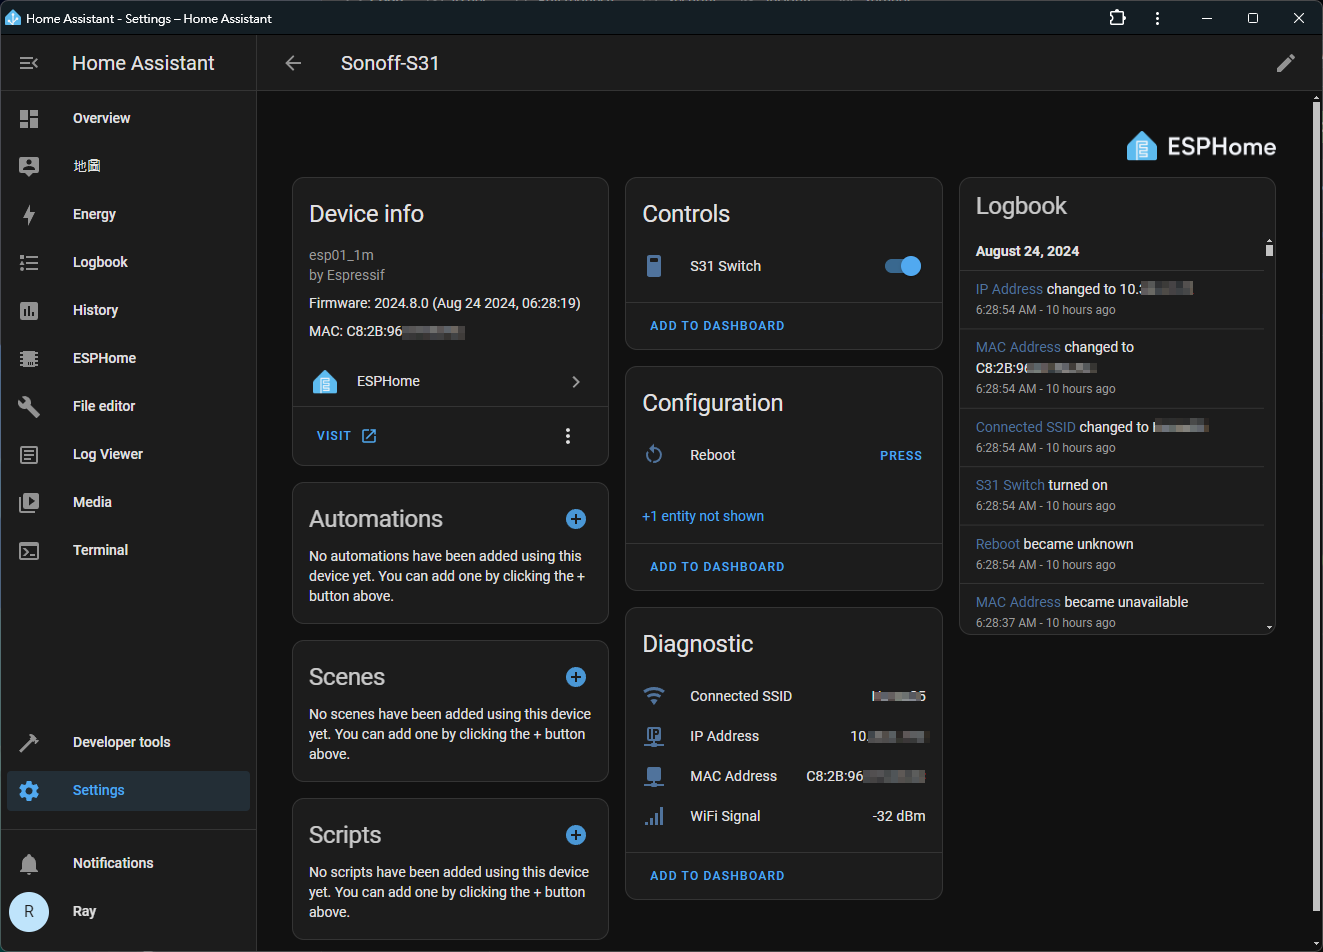Open the Developer tools menu item
The image size is (1323, 952).
[128, 742]
